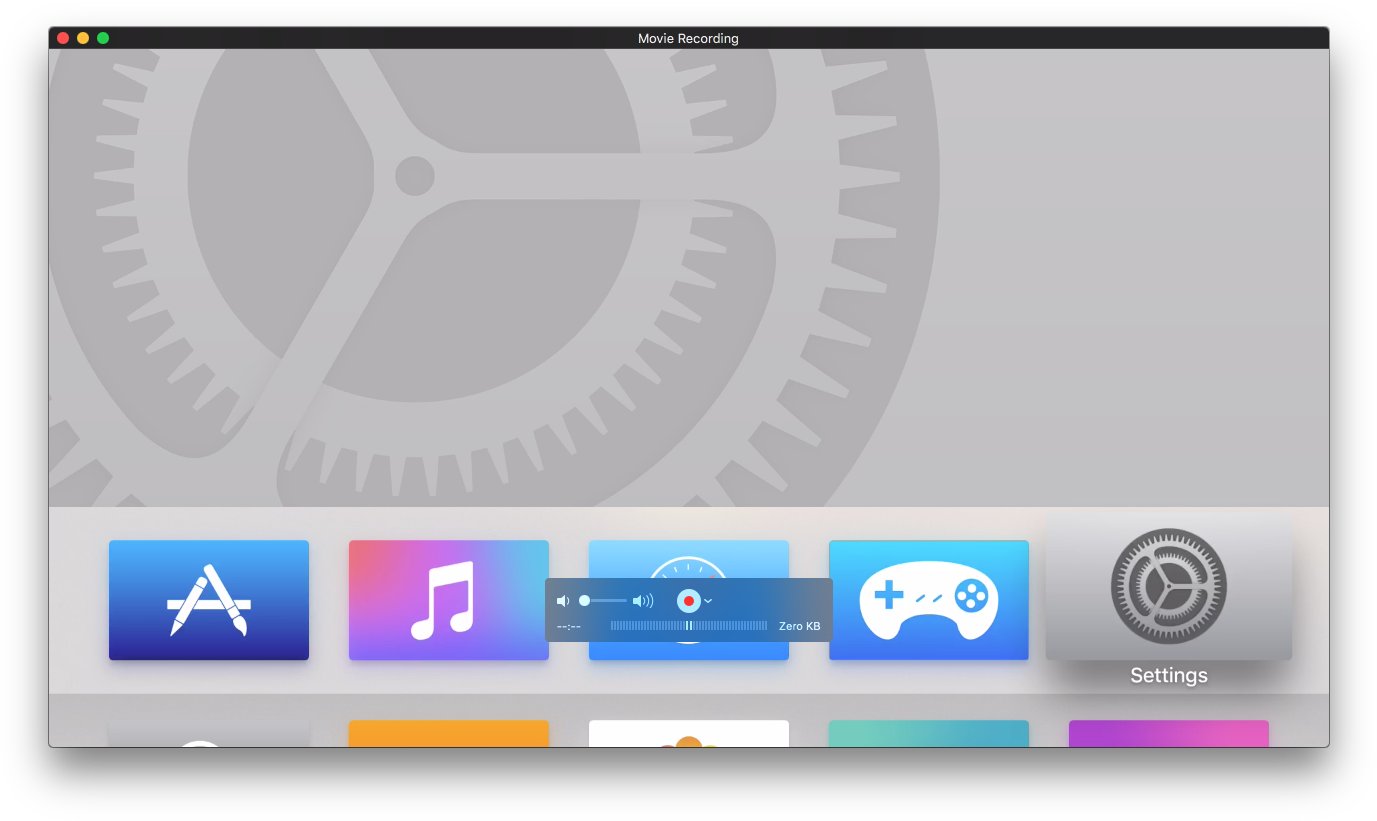
Task: Minimize the Movie Recording window
Action: click(83, 38)
